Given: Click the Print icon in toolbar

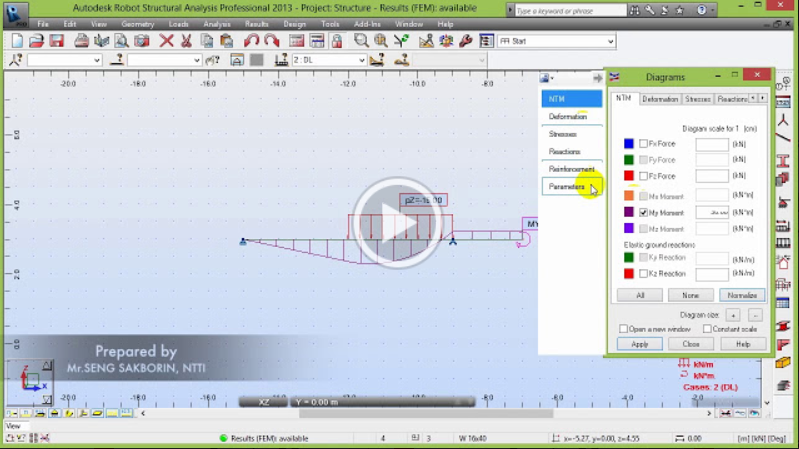Looking at the screenshot, I should click(82, 41).
